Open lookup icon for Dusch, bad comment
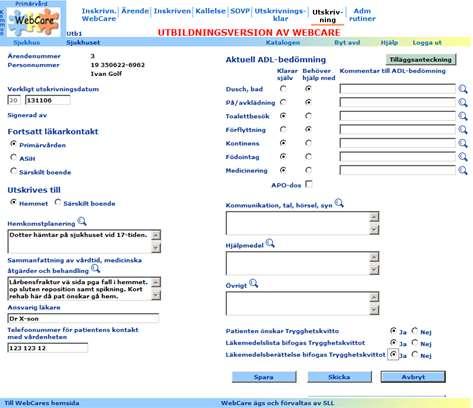This screenshot has height=408, width=473. point(463,89)
